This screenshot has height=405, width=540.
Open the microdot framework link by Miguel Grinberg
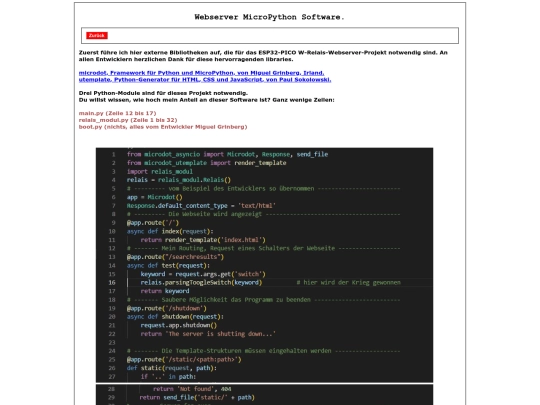point(201,73)
